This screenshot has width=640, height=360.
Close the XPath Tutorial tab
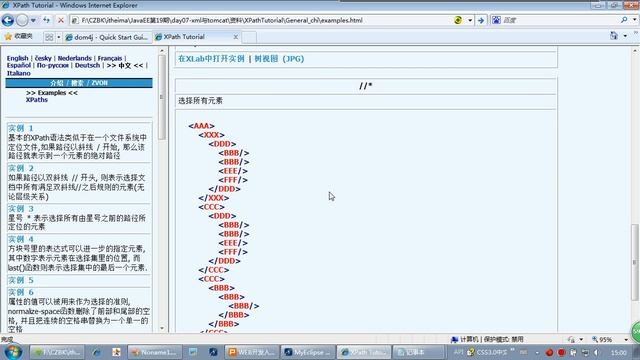[236, 37]
